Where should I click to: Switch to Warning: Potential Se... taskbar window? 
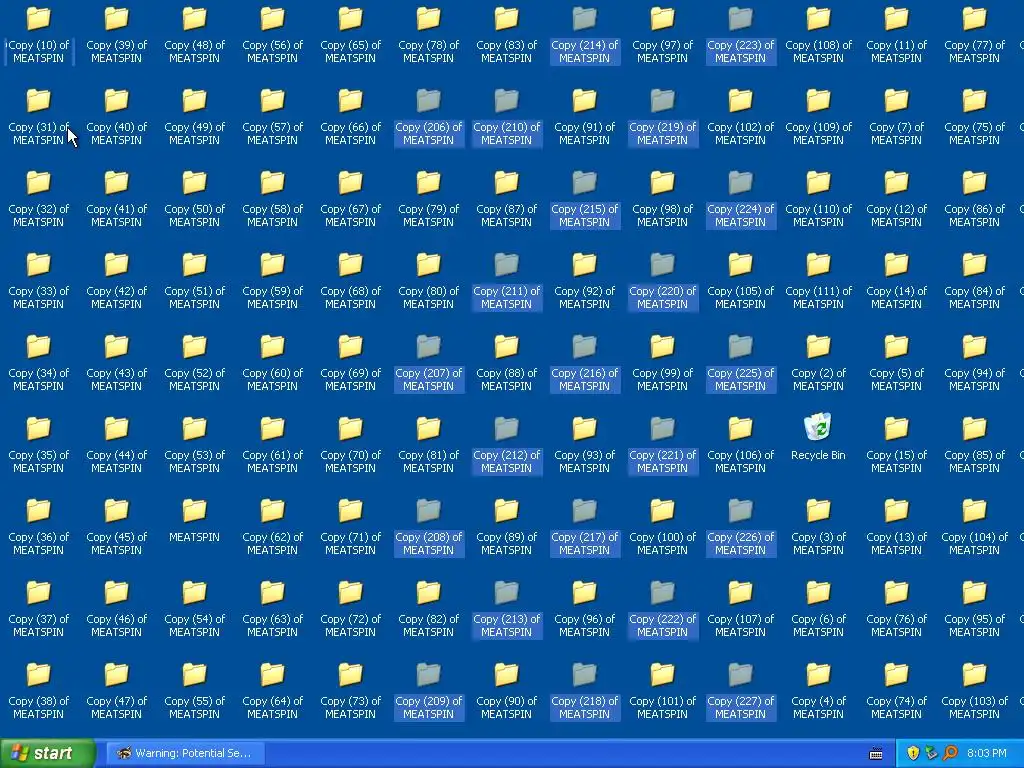(x=185, y=753)
